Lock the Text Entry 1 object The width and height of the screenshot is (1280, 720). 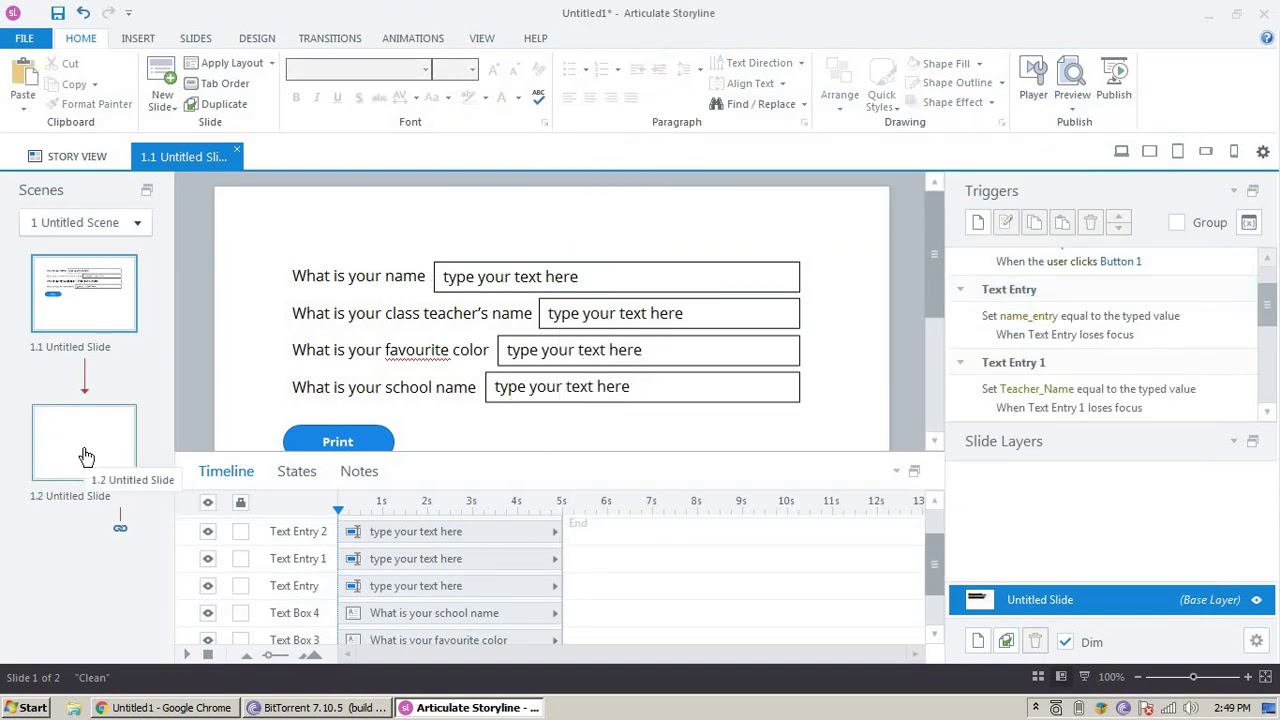coord(240,559)
